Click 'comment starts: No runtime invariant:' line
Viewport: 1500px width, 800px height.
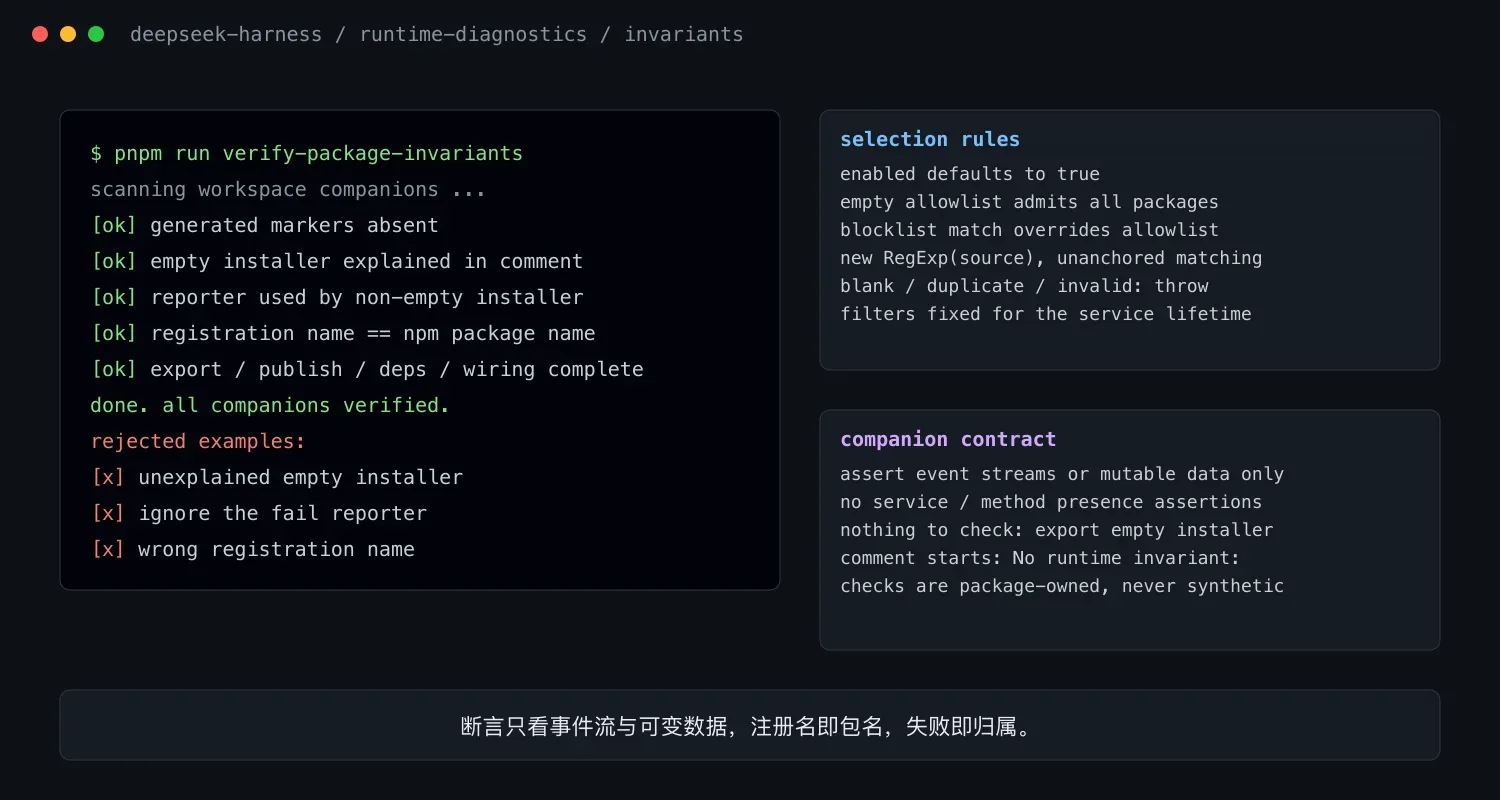point(1040,558)
